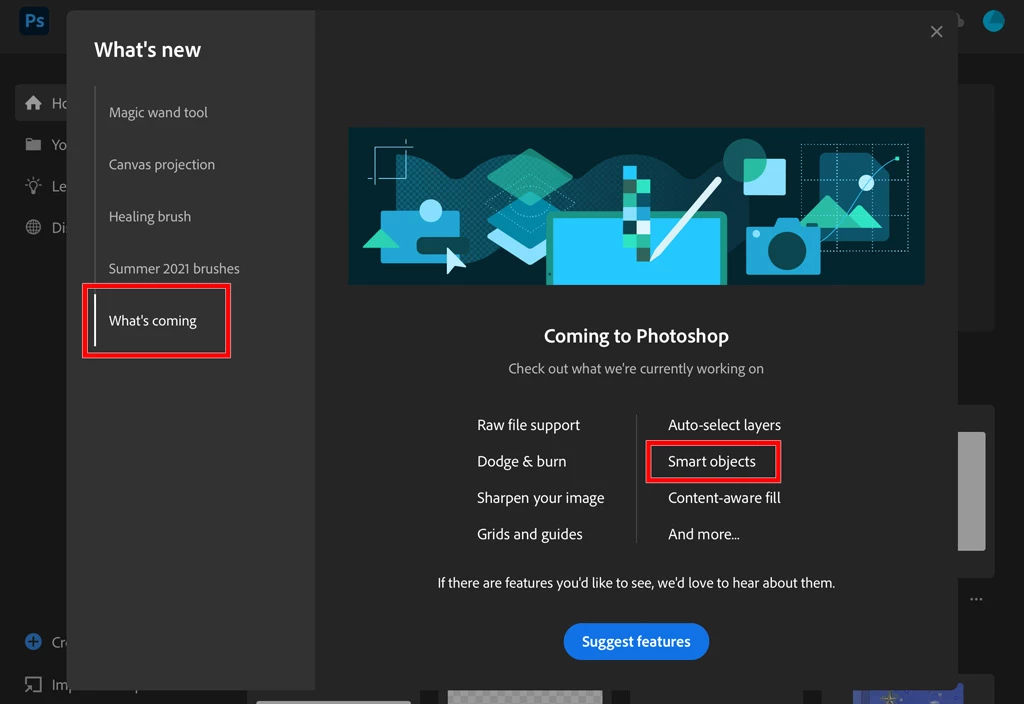
Task: Click the Import and open icon
Action: pos(33,684)
